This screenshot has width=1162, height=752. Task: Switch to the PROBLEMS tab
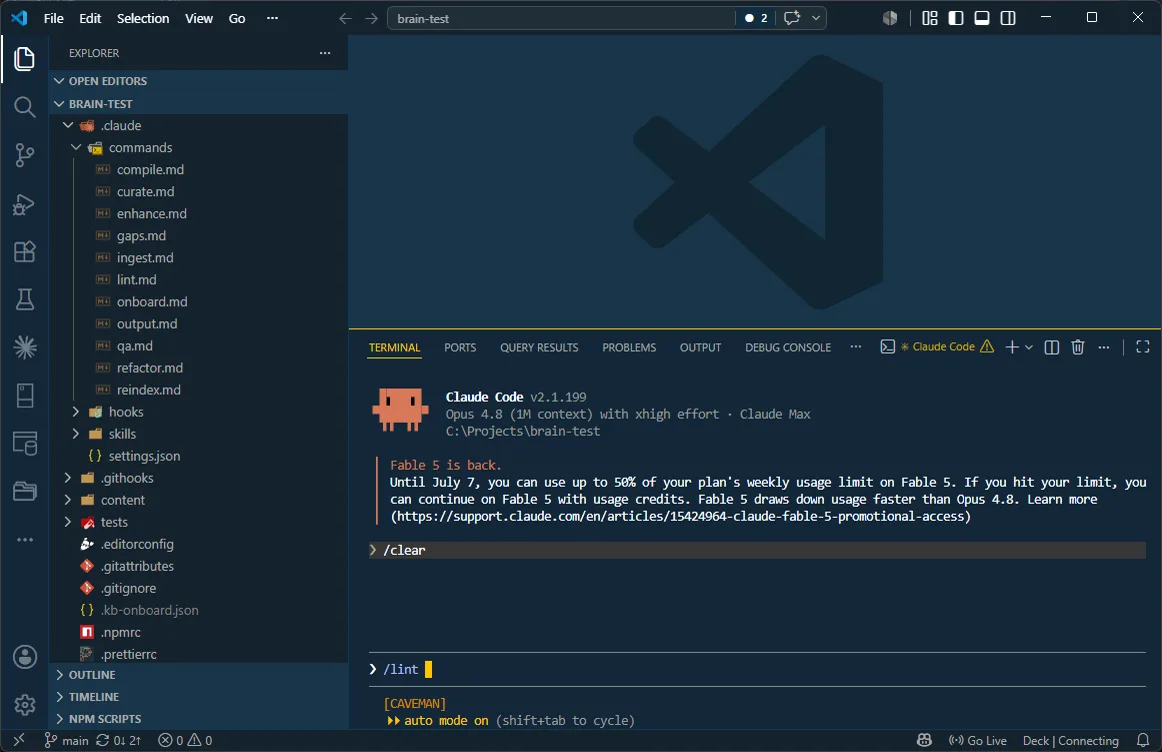click(x=628, y=347)
